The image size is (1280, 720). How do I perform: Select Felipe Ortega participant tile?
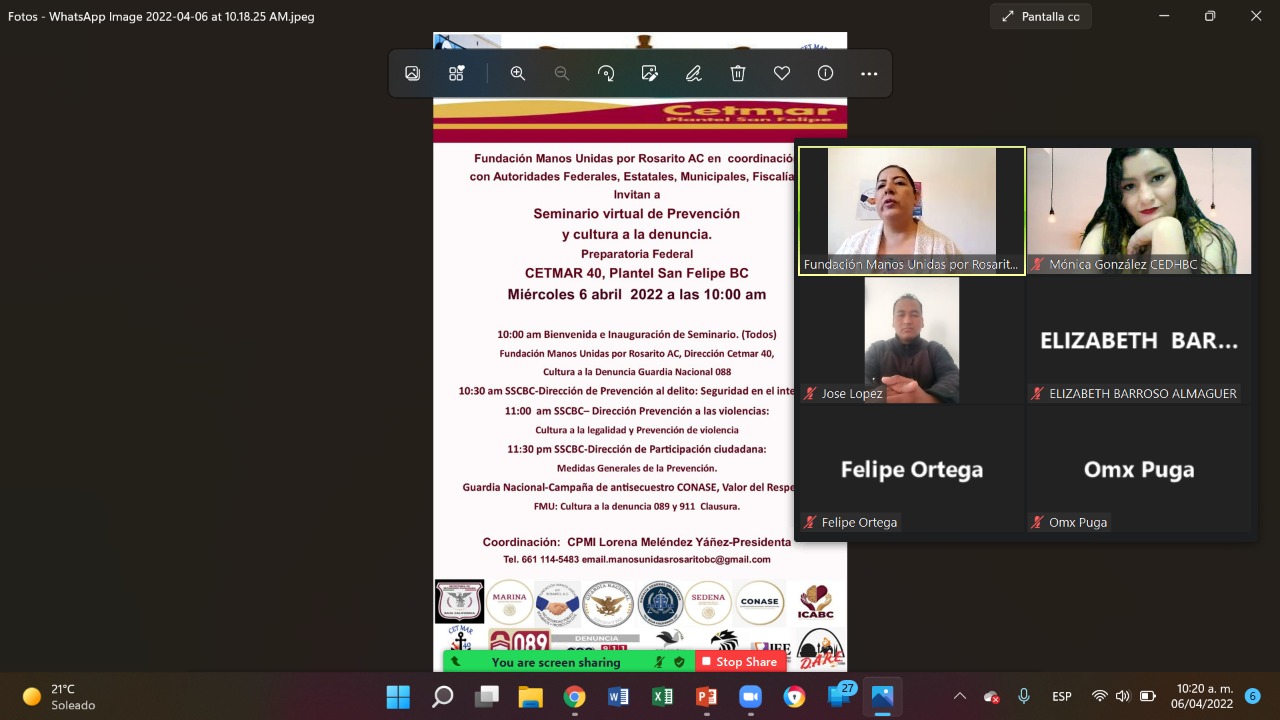tap(912, 469)
